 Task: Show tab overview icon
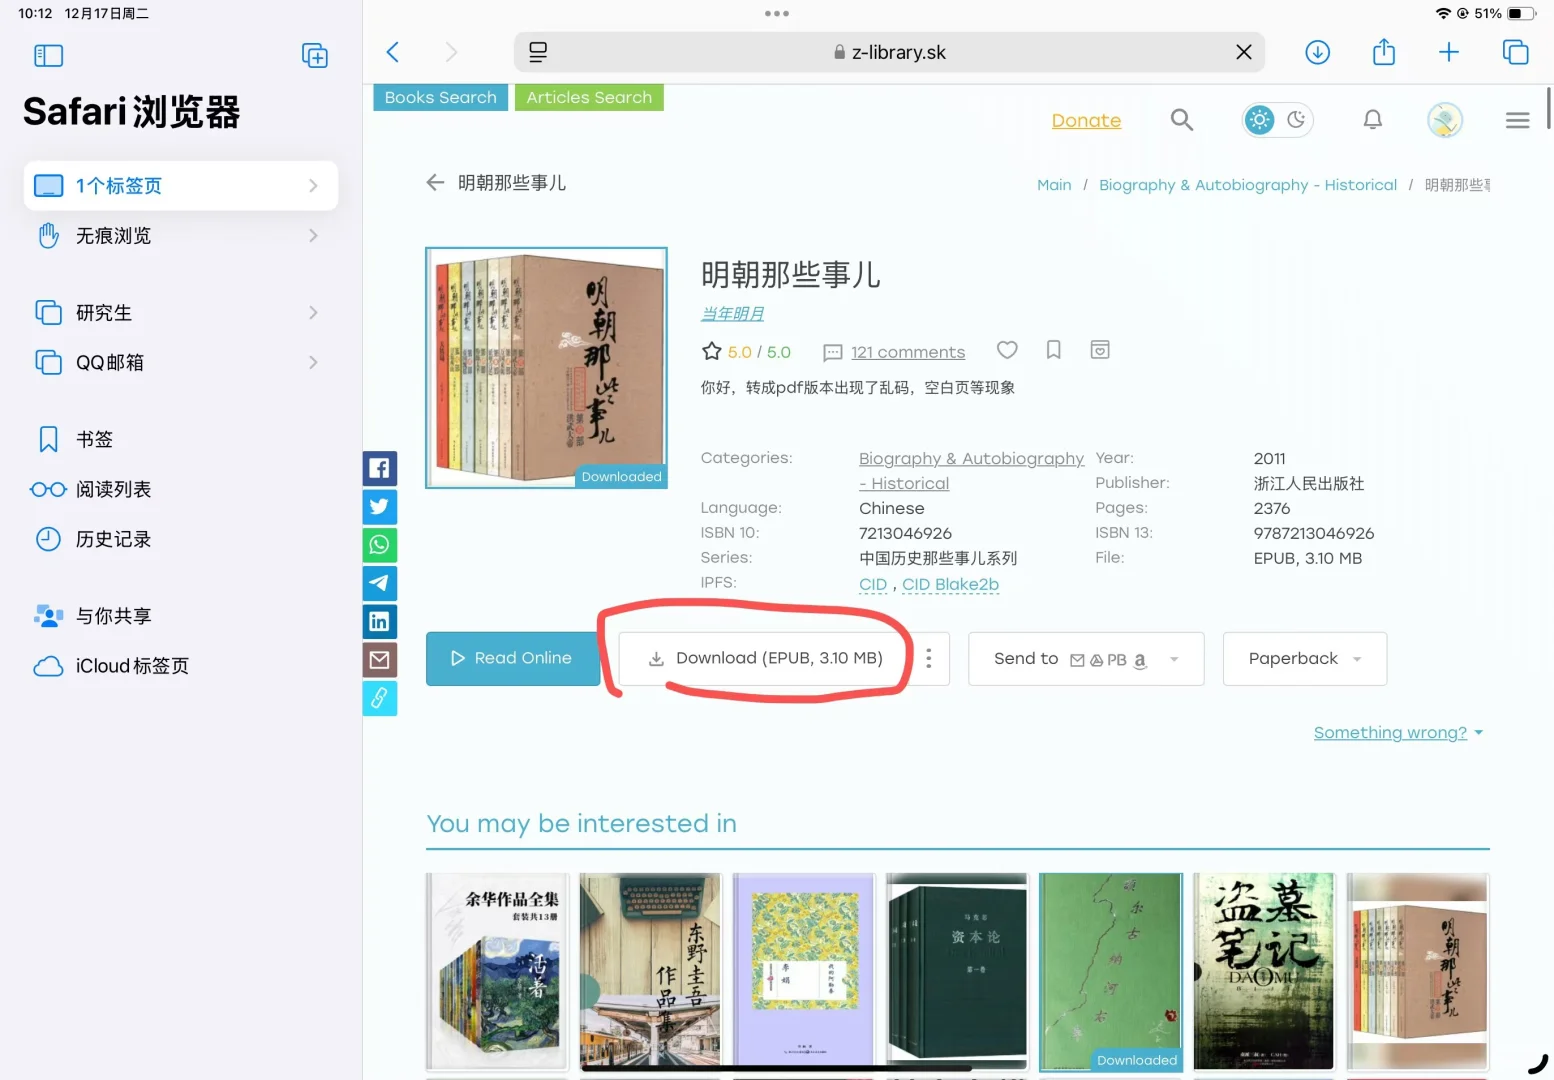(1515, 52)
